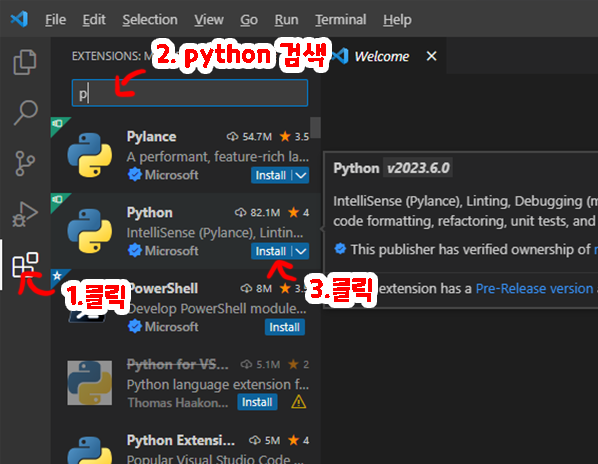Open the Search view in activity bar

[x=26, y=112]
